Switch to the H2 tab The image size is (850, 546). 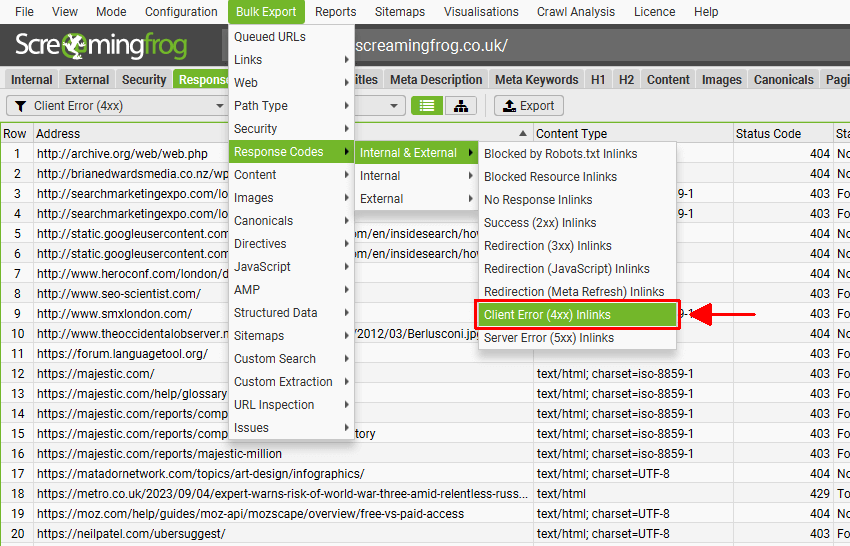(626, 80)
